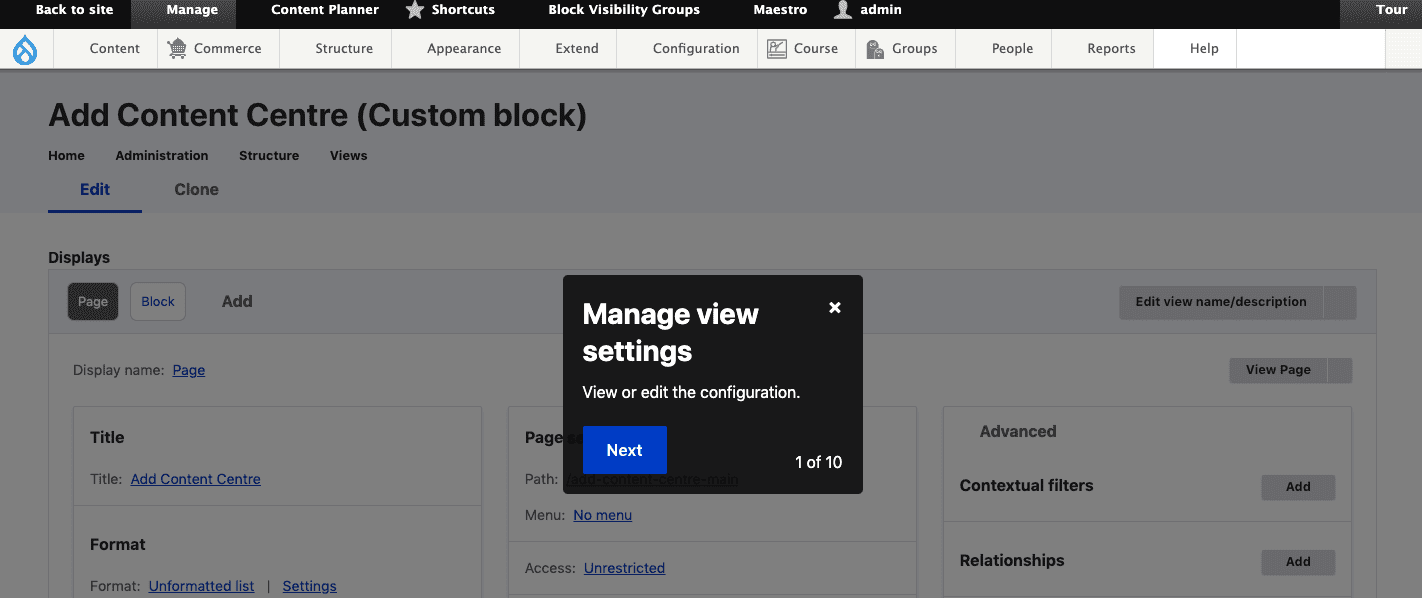Click Add next to Relationships
Screen dimensions: 1422x598
pyautogui.click(x=1298, y=562)
